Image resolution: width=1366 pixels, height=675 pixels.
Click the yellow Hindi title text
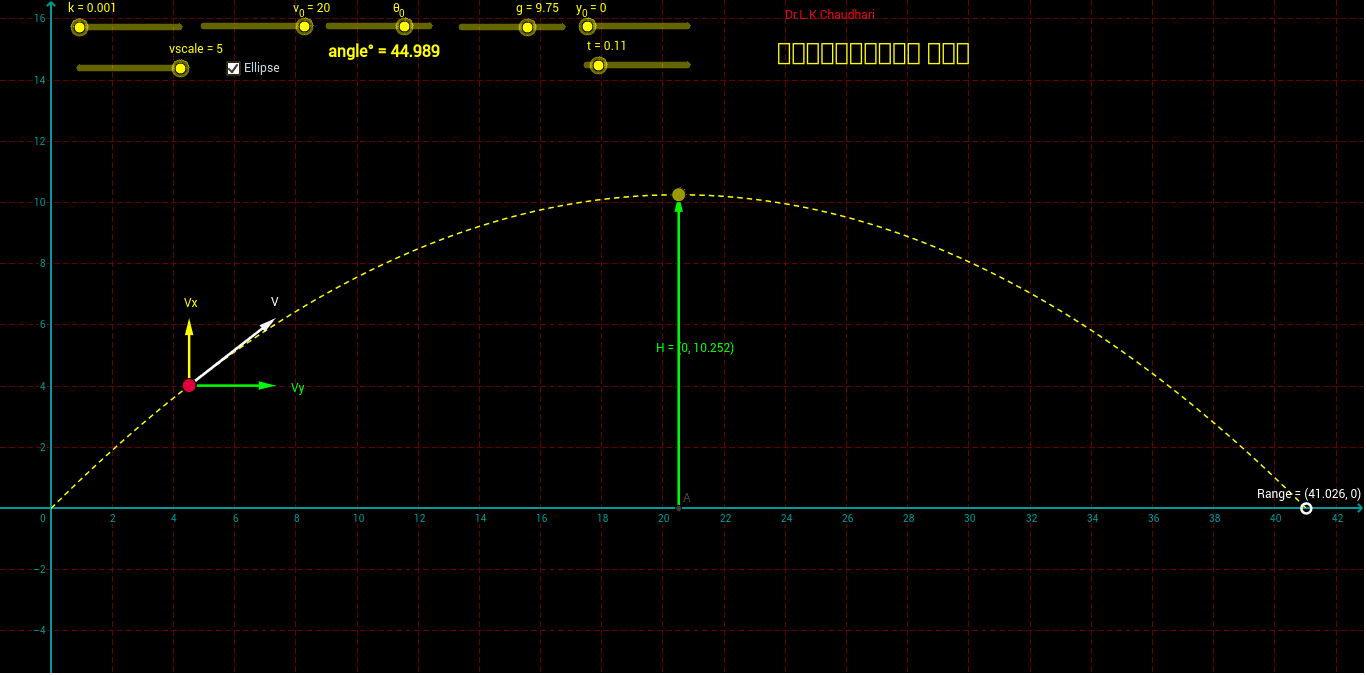coord(871,54)
